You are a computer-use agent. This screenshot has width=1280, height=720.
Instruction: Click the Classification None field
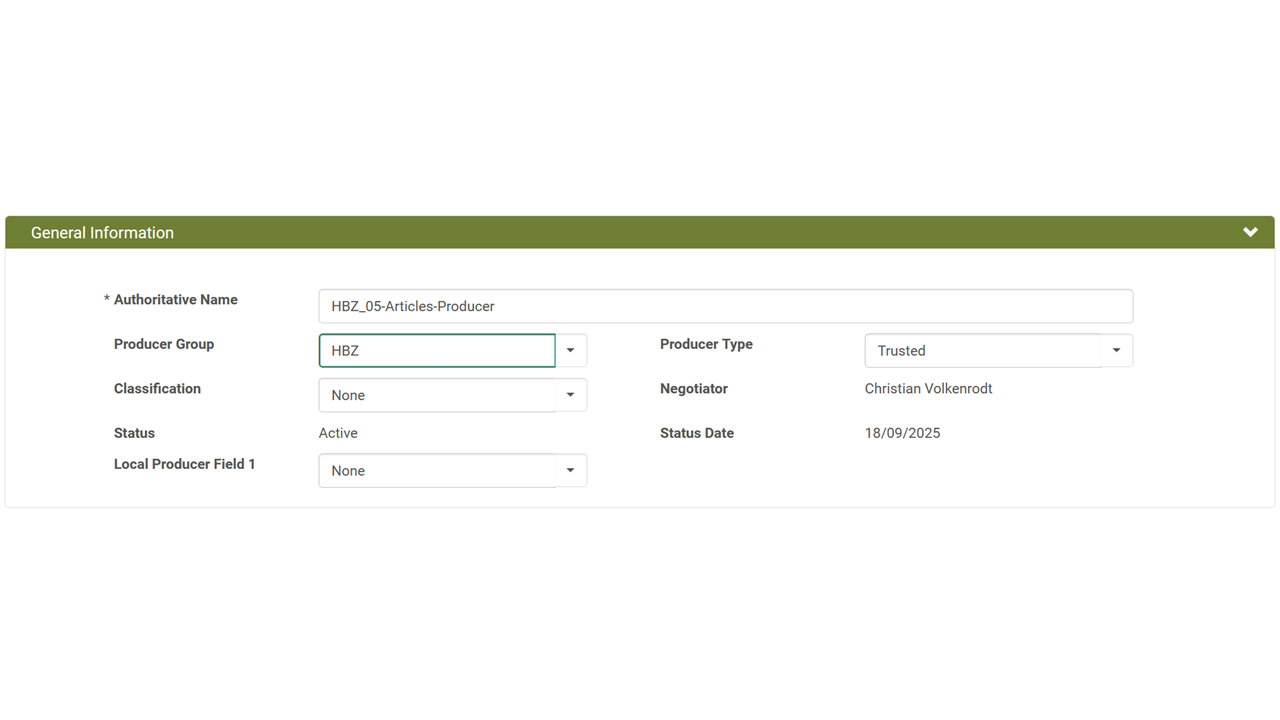click(x=437, y=395)
